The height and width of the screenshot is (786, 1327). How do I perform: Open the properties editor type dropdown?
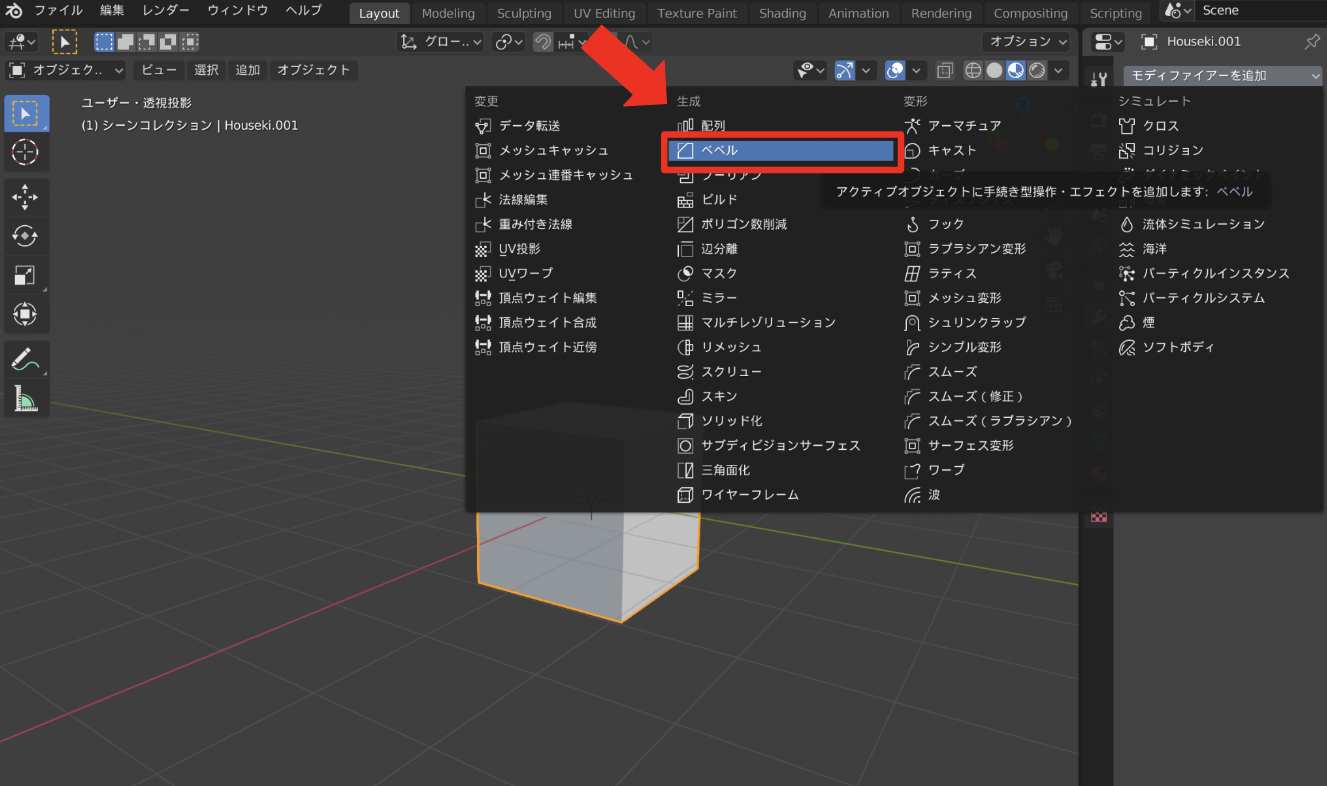coord(1109,42)
